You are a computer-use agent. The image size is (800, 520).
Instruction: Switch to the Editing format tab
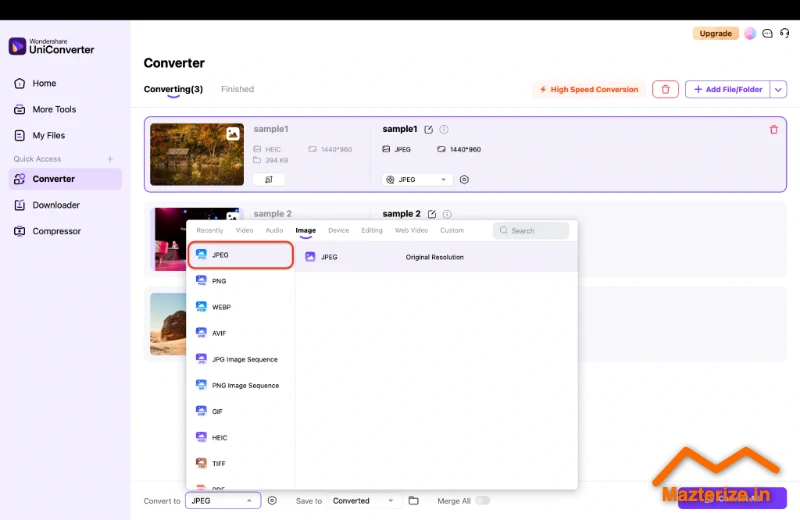point(372,230)
